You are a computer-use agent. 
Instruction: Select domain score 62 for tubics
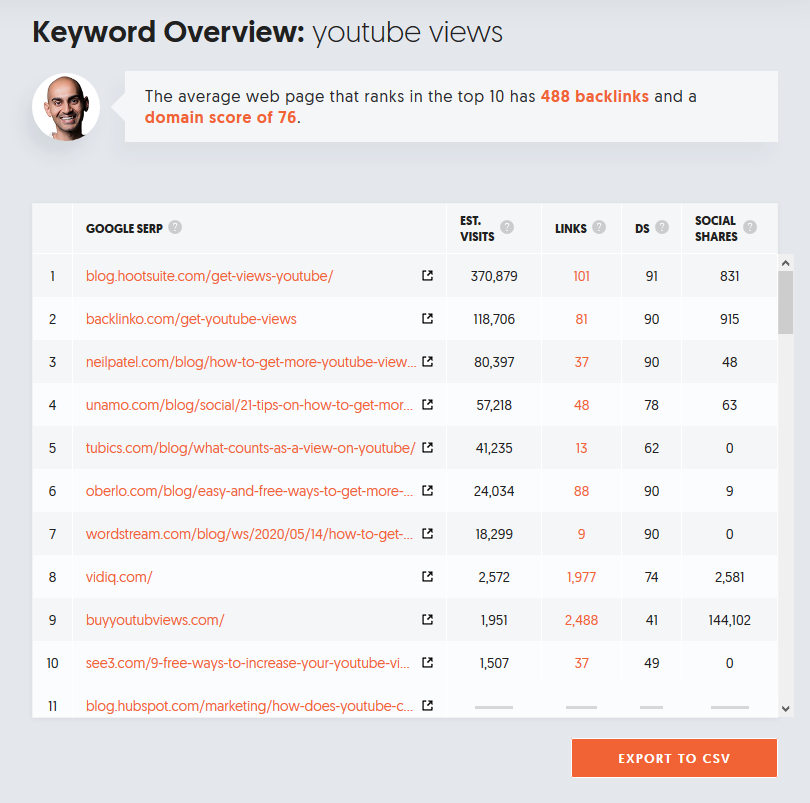click(x=651, y=448)
